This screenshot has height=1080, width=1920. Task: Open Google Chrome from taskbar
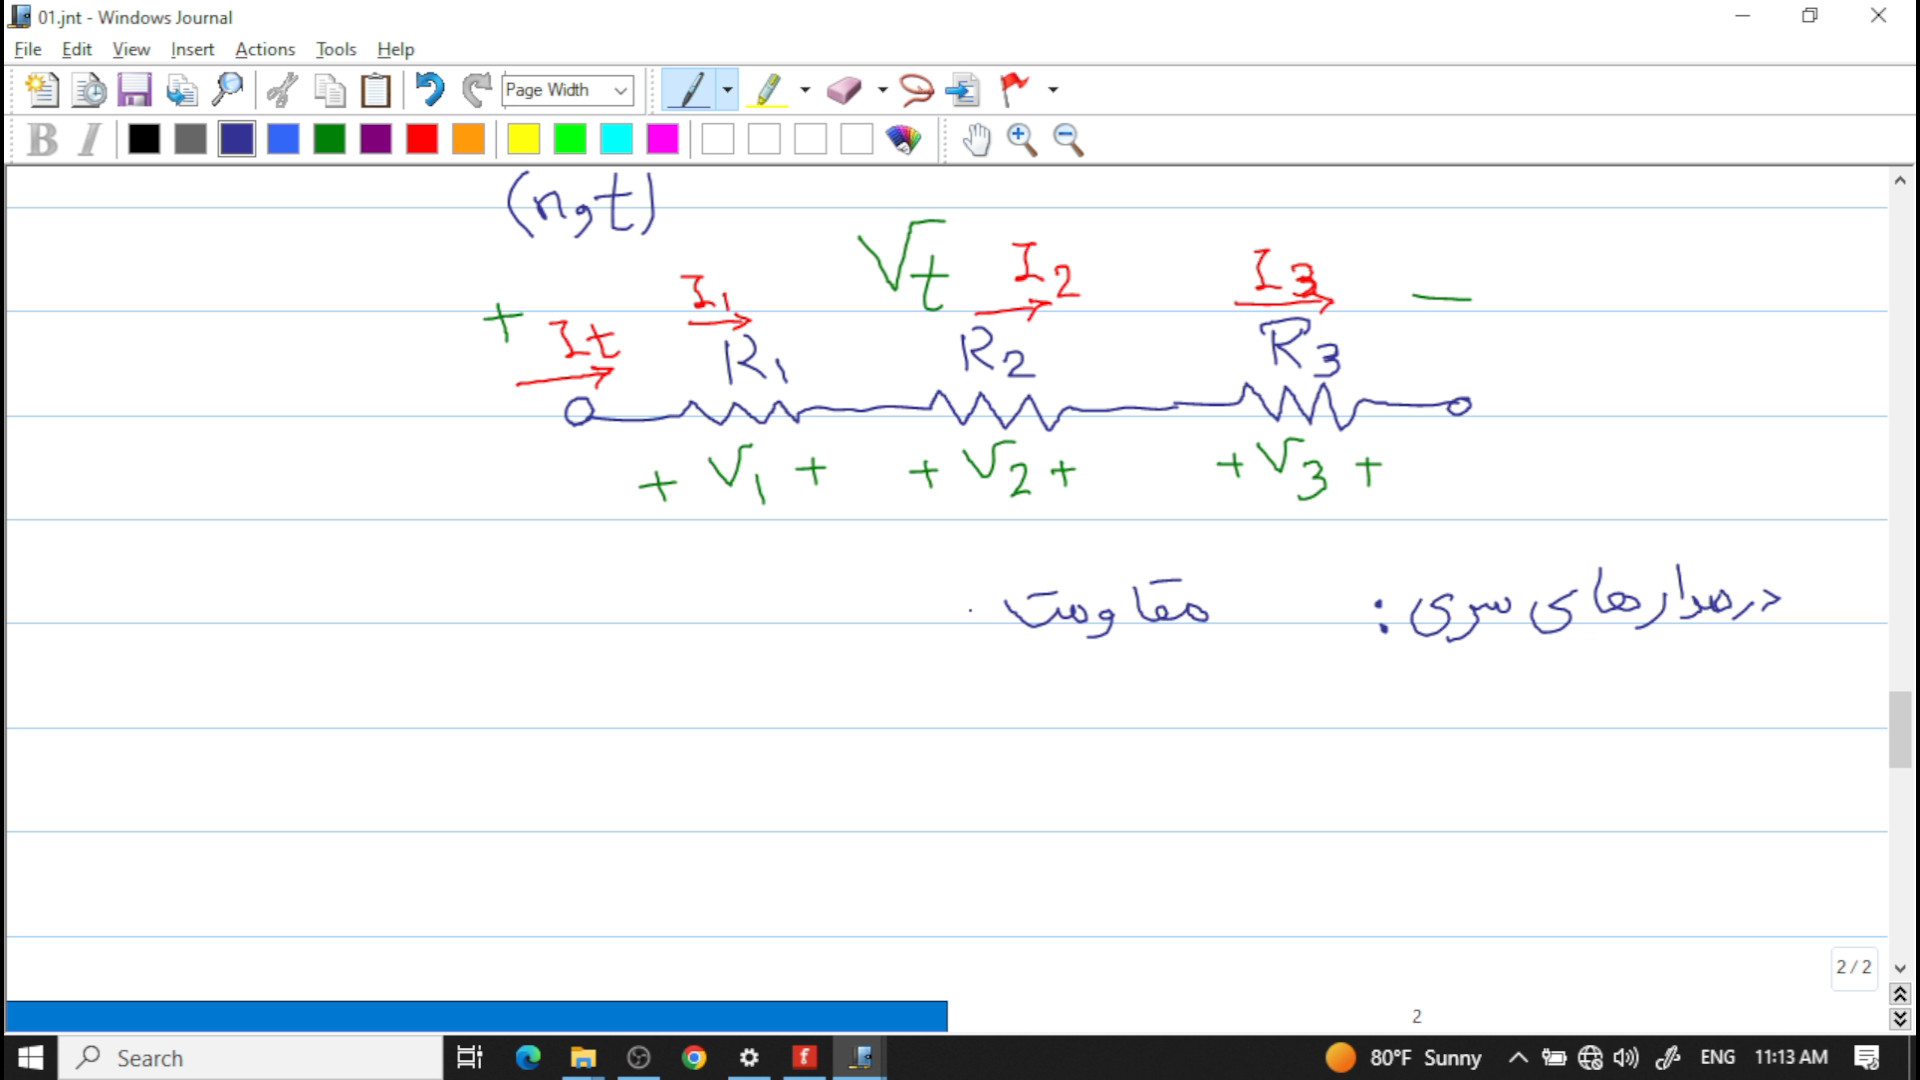coord(694,1058)
